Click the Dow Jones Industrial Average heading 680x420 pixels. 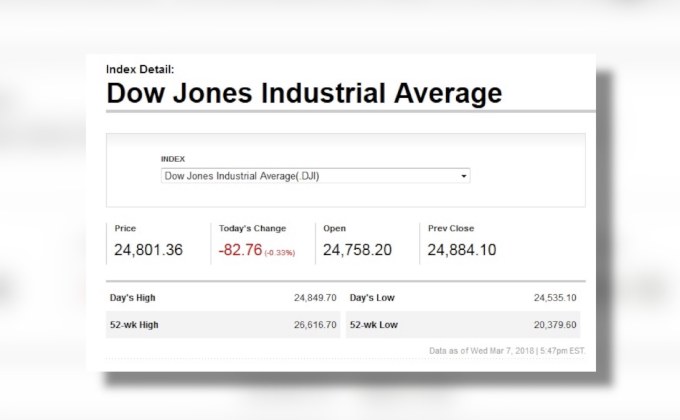click(304, 95)
